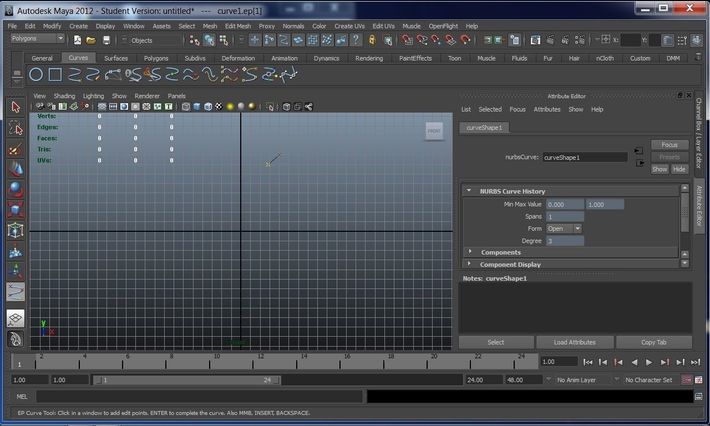This screenshot has width=710, height=426.
Task: Toggle wireframe display in the panel toolbar
Action: (x=186, y=106)
